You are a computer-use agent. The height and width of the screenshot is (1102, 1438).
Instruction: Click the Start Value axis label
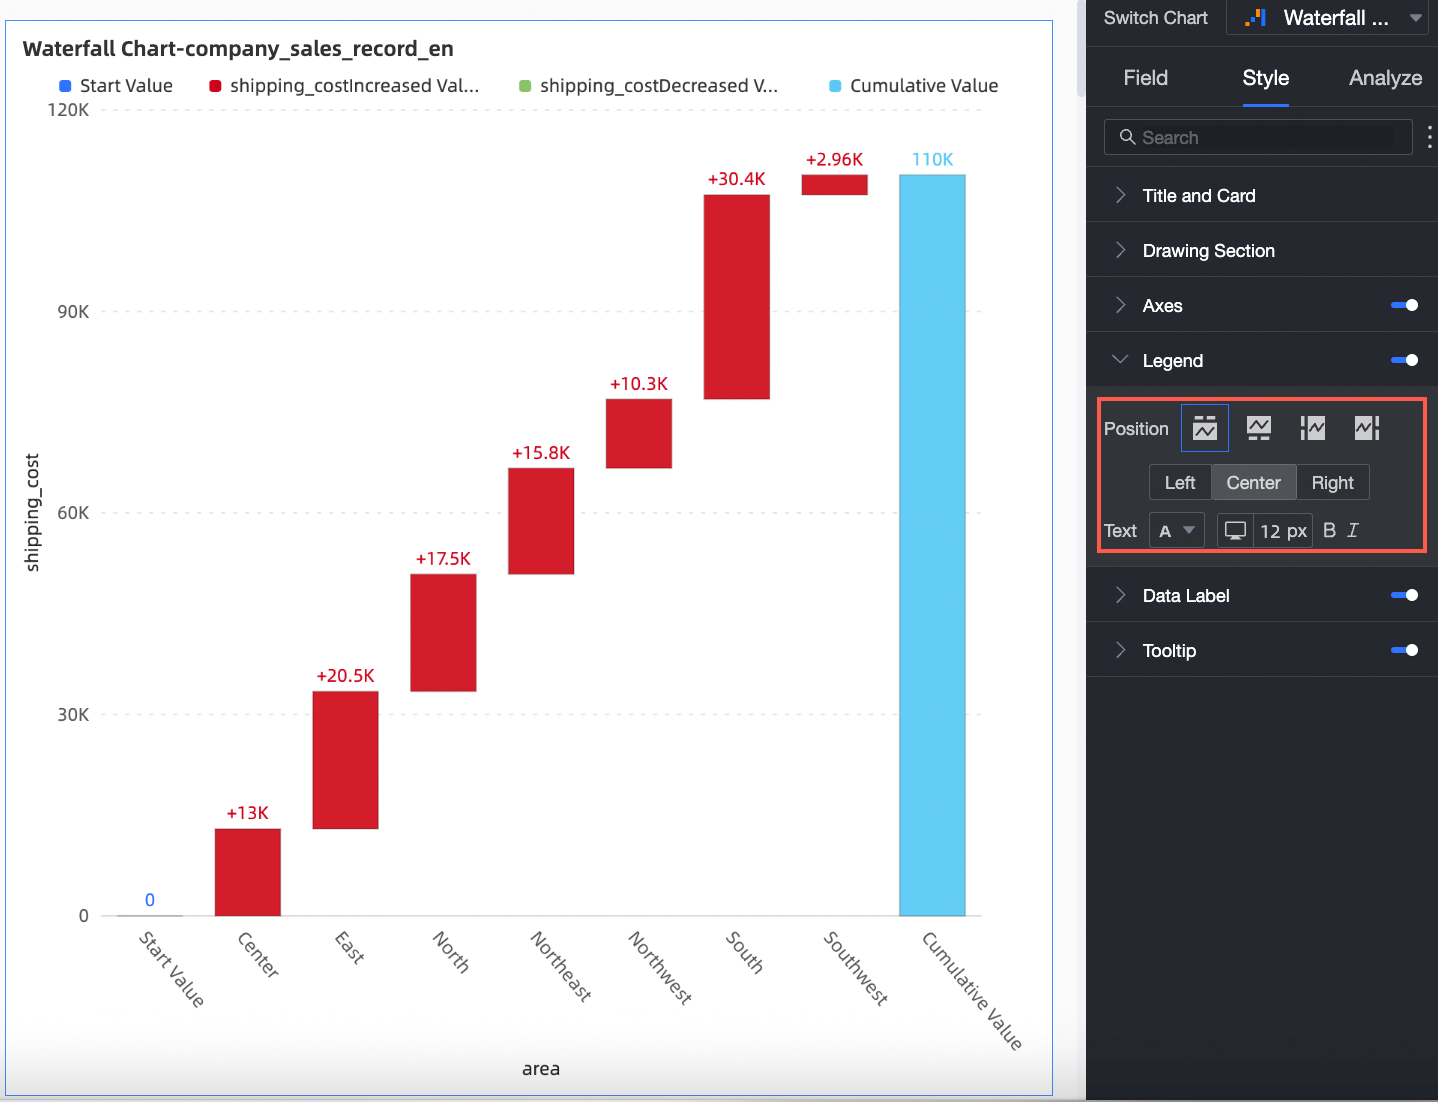[172, 968]
